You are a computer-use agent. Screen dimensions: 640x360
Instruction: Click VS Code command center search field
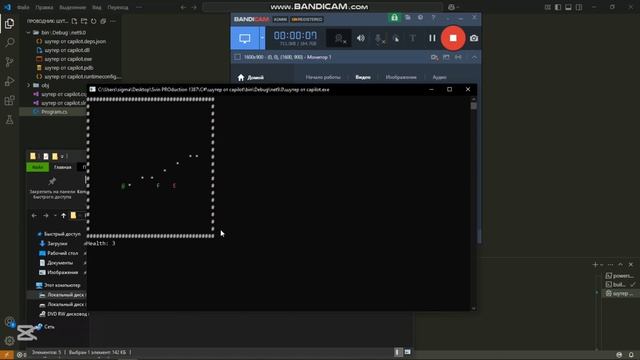point(322,7)
